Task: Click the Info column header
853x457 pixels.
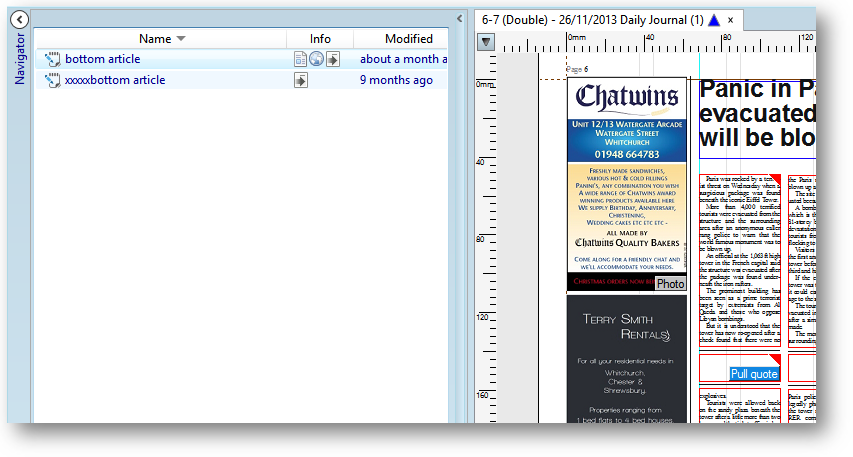Action: [320, 39]
